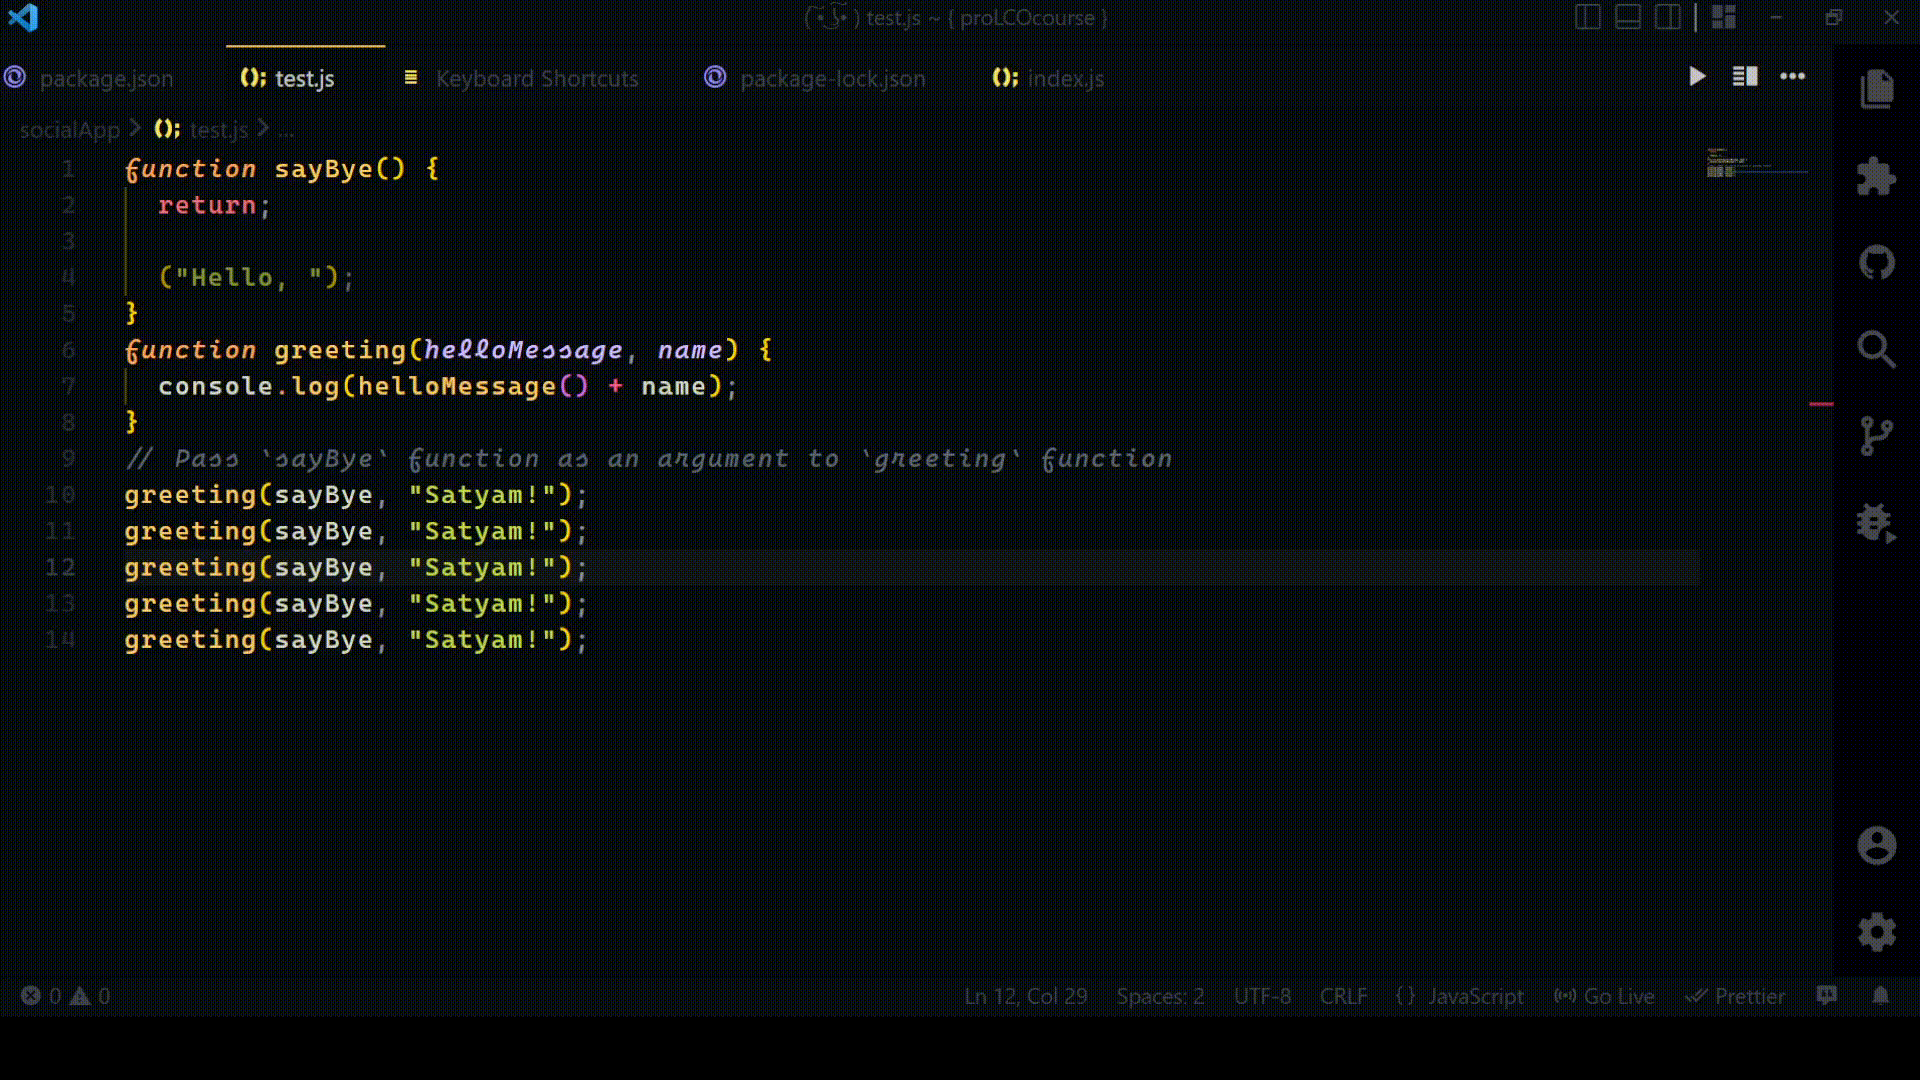1920x1080 pixels.
Task: Click Prettier in the status bar
Action: pos(1736,996)
